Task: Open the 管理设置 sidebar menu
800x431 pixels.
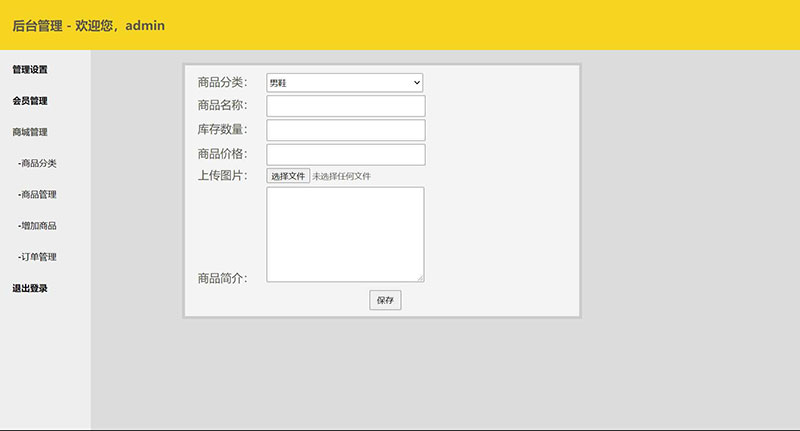Action: tap(30, 70)
